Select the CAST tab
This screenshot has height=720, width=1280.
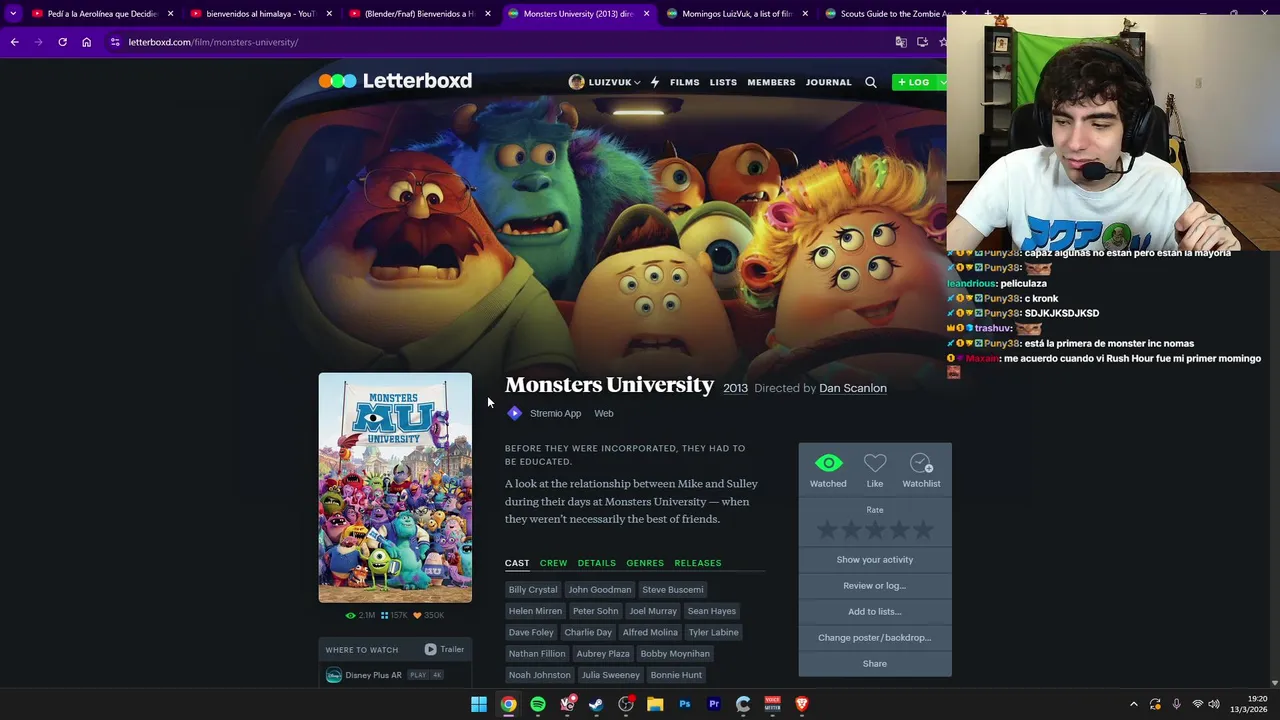[x=517, y=563]
